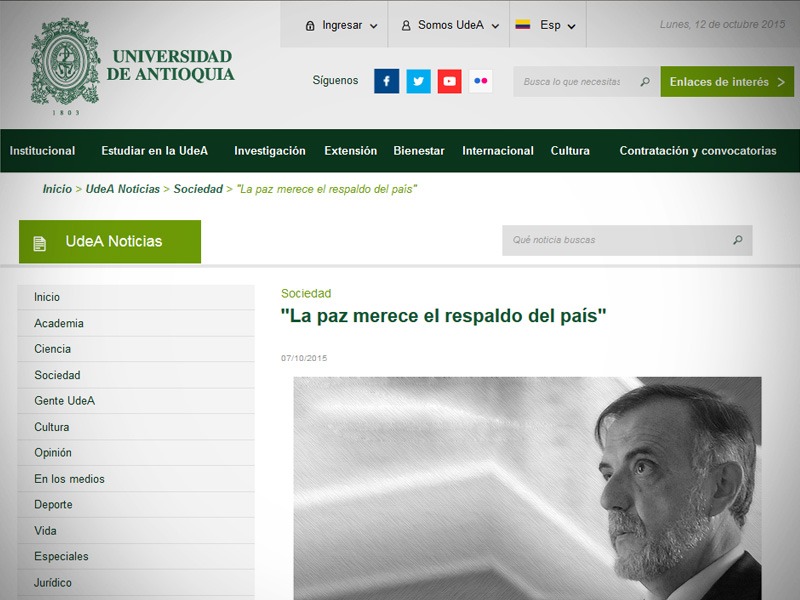This screenshot has height=600, width=800.
Task: Open the Bienestar menu item
Action: [x=419, y=151]
